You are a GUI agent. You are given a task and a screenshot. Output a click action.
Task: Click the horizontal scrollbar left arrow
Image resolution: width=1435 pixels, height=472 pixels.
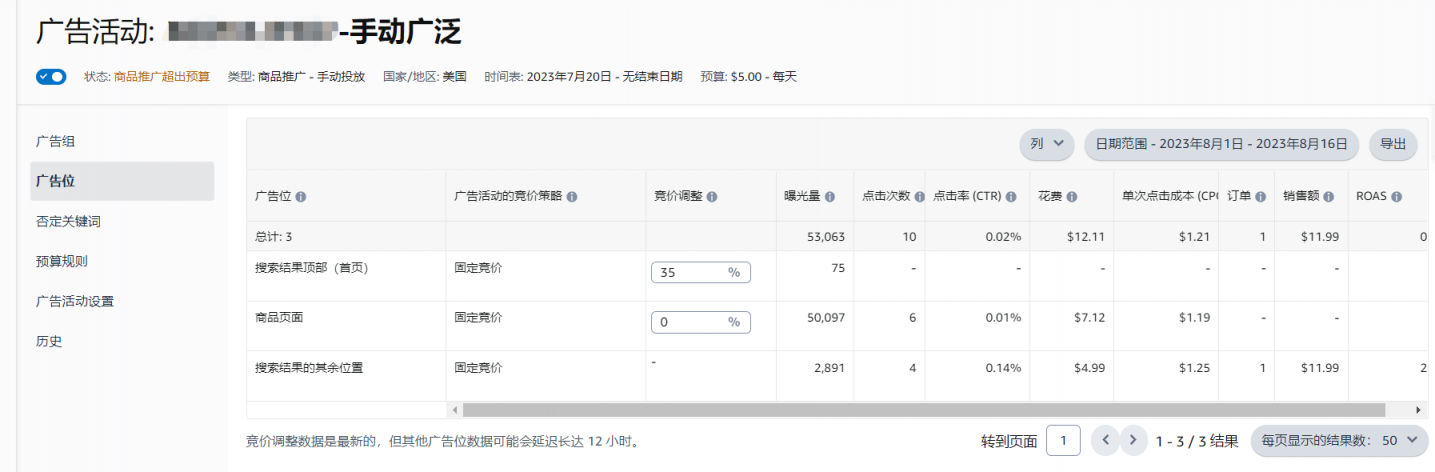click(x=454, y=410)
